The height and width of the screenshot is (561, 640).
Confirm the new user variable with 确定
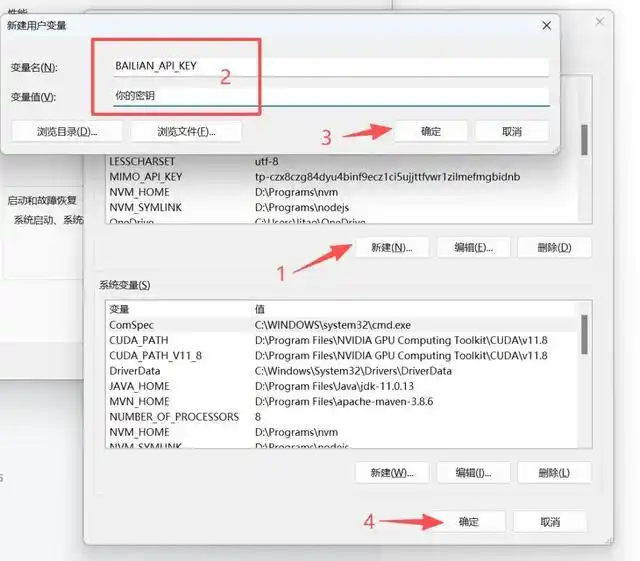[x=431, y=131]
